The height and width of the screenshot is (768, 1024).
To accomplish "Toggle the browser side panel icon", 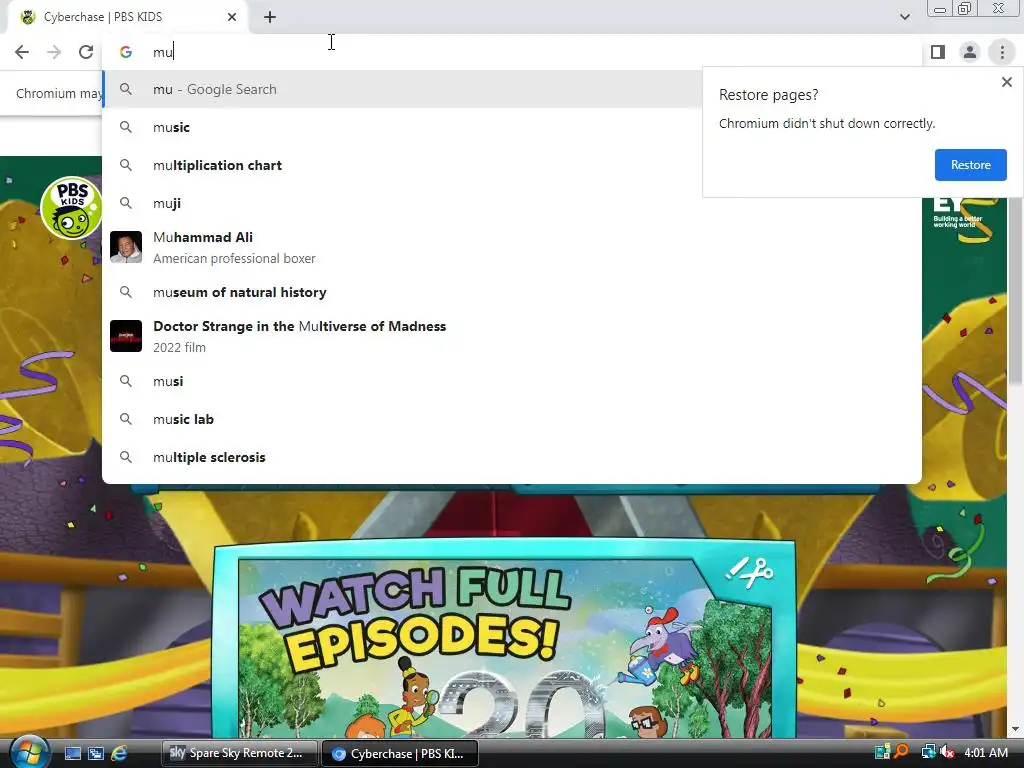I will point(938,52).
